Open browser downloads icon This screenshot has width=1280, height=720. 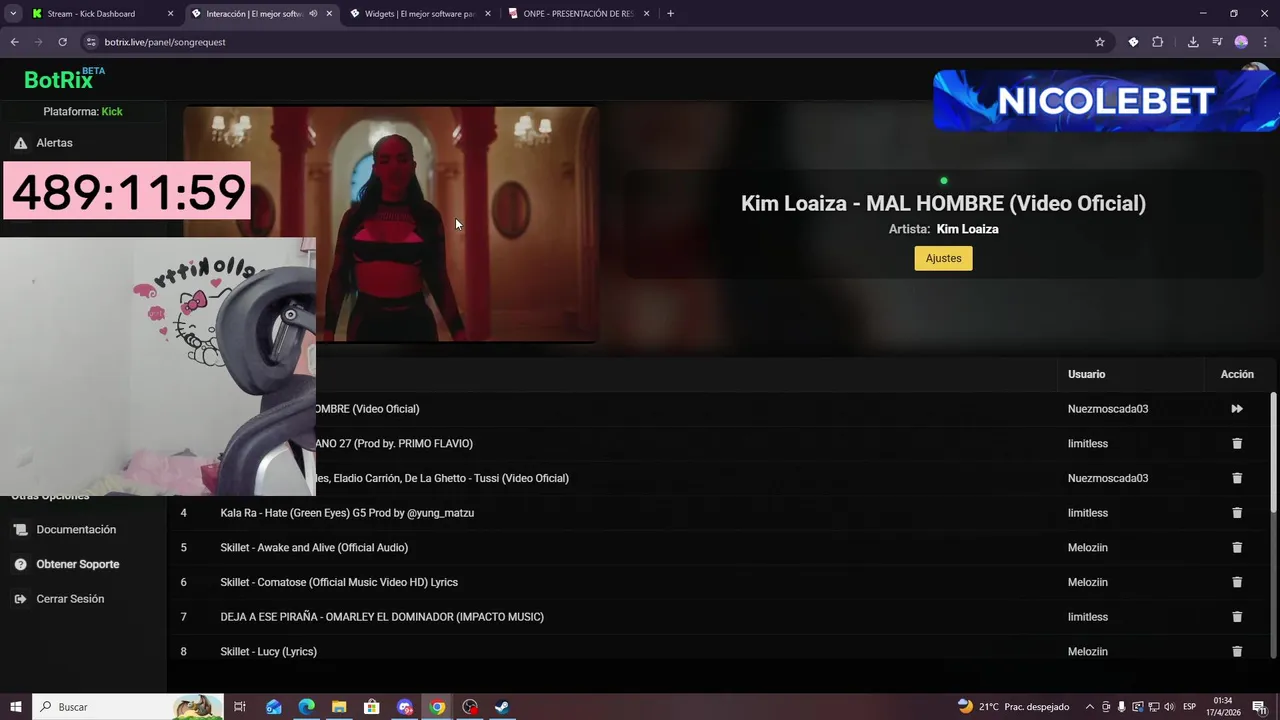click(1193, 42)
